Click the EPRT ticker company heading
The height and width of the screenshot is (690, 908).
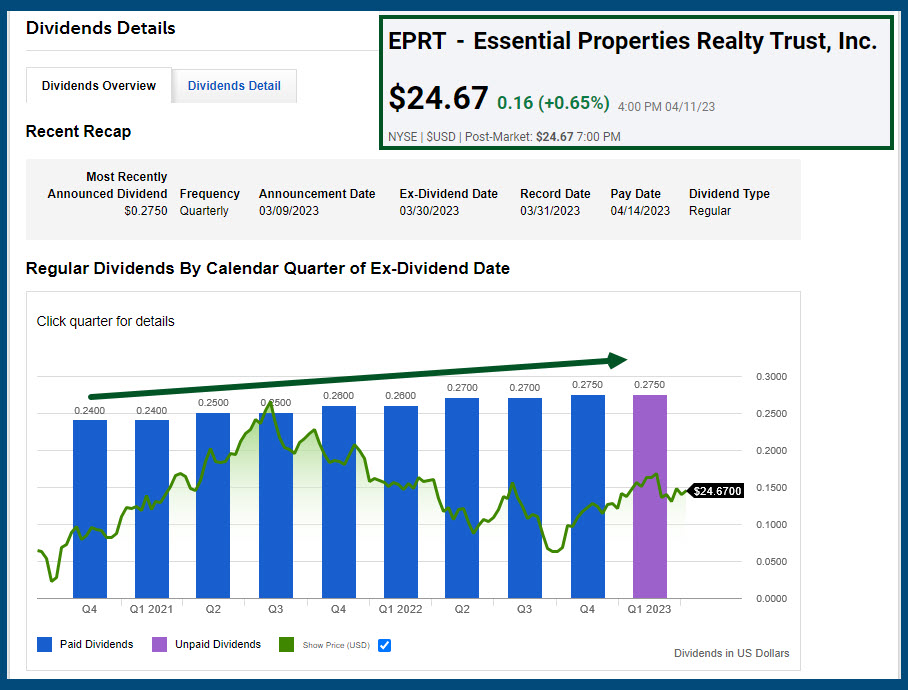(x=632, y=42)
